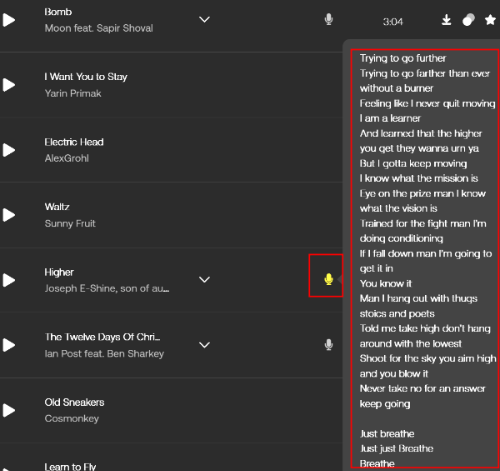500x471 pixels.
Task: Open artist Cosmonkey
Action: point(72,419)
